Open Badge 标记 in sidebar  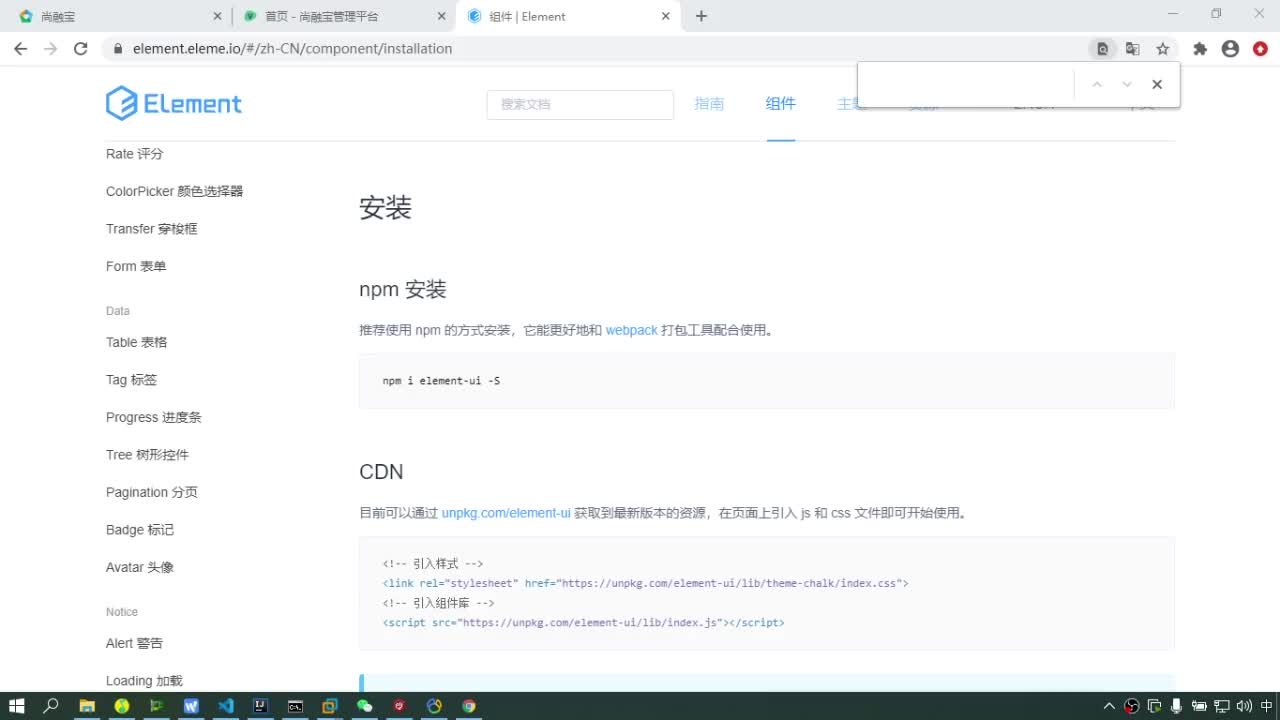click(140, 530)
